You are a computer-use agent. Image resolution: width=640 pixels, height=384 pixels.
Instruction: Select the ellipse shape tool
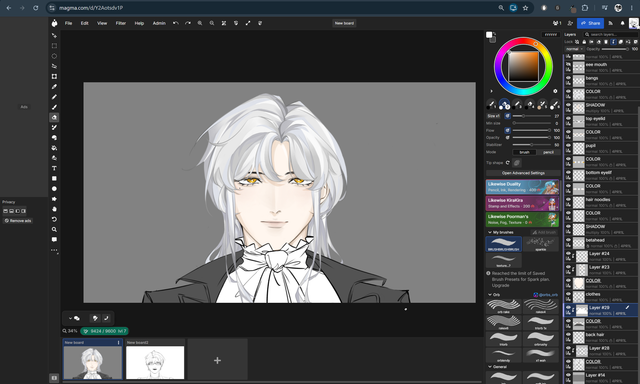[54, 189]
